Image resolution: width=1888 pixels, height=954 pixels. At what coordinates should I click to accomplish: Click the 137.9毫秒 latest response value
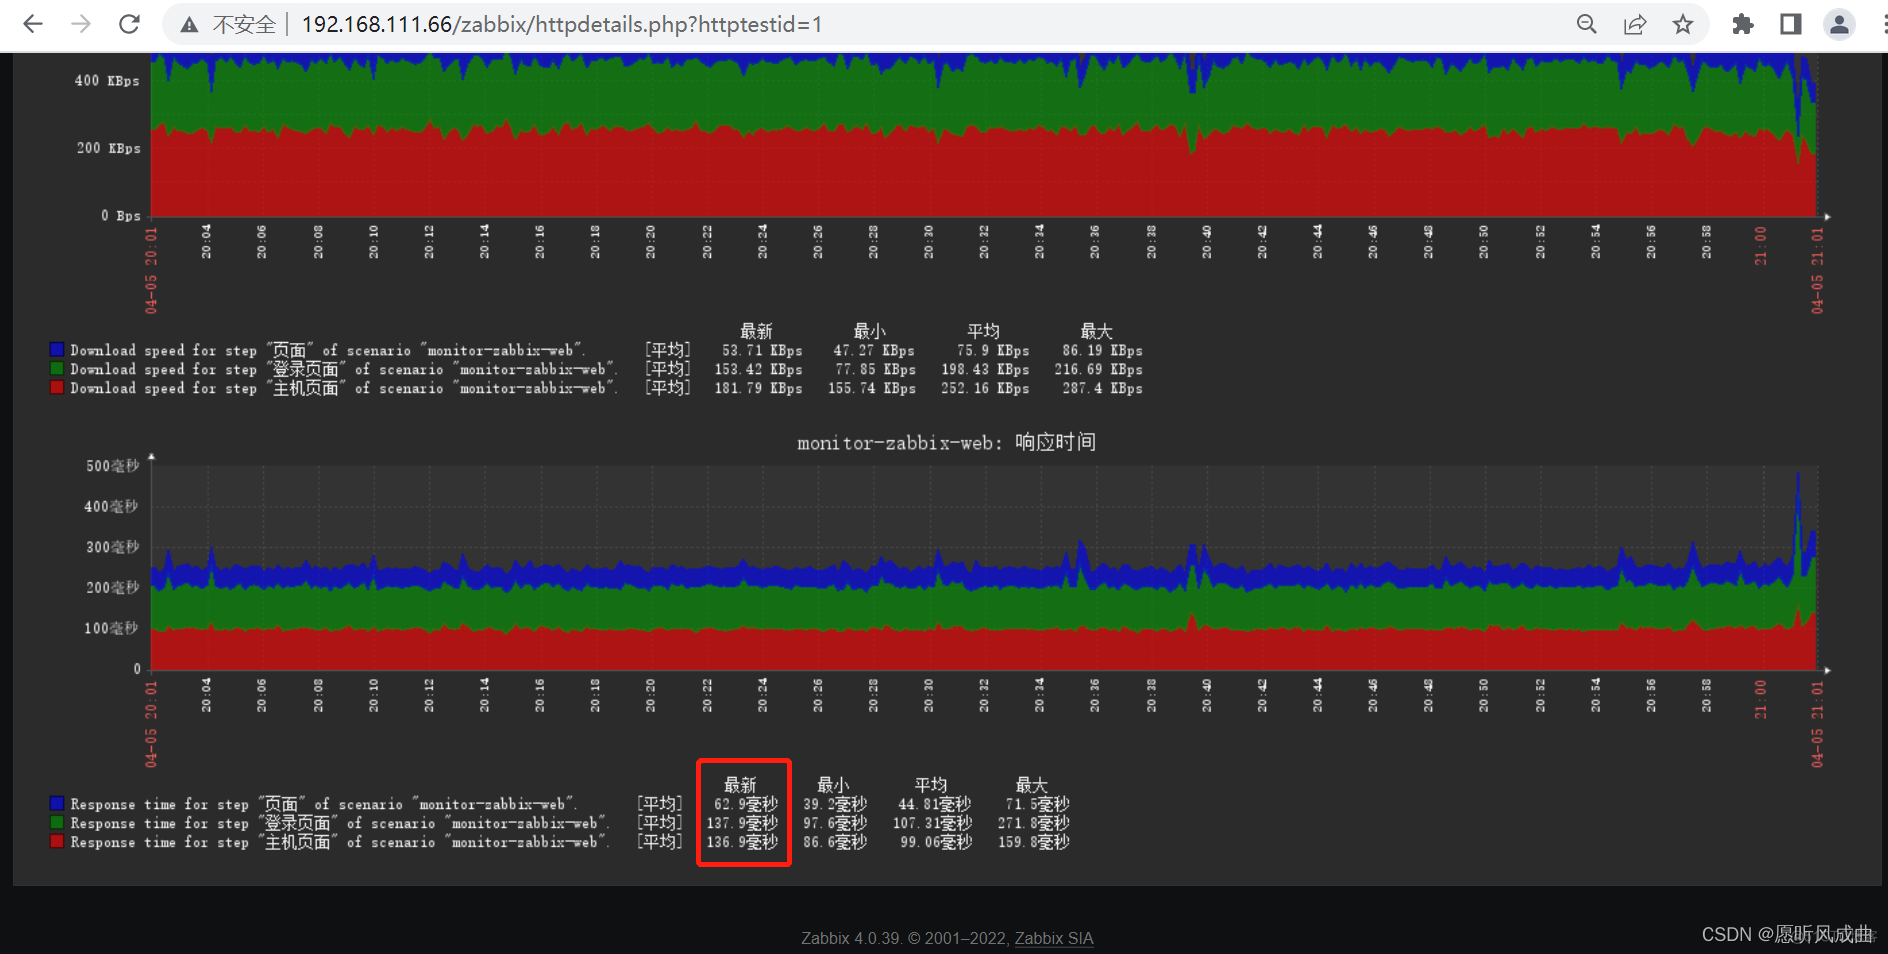point(742,823)
